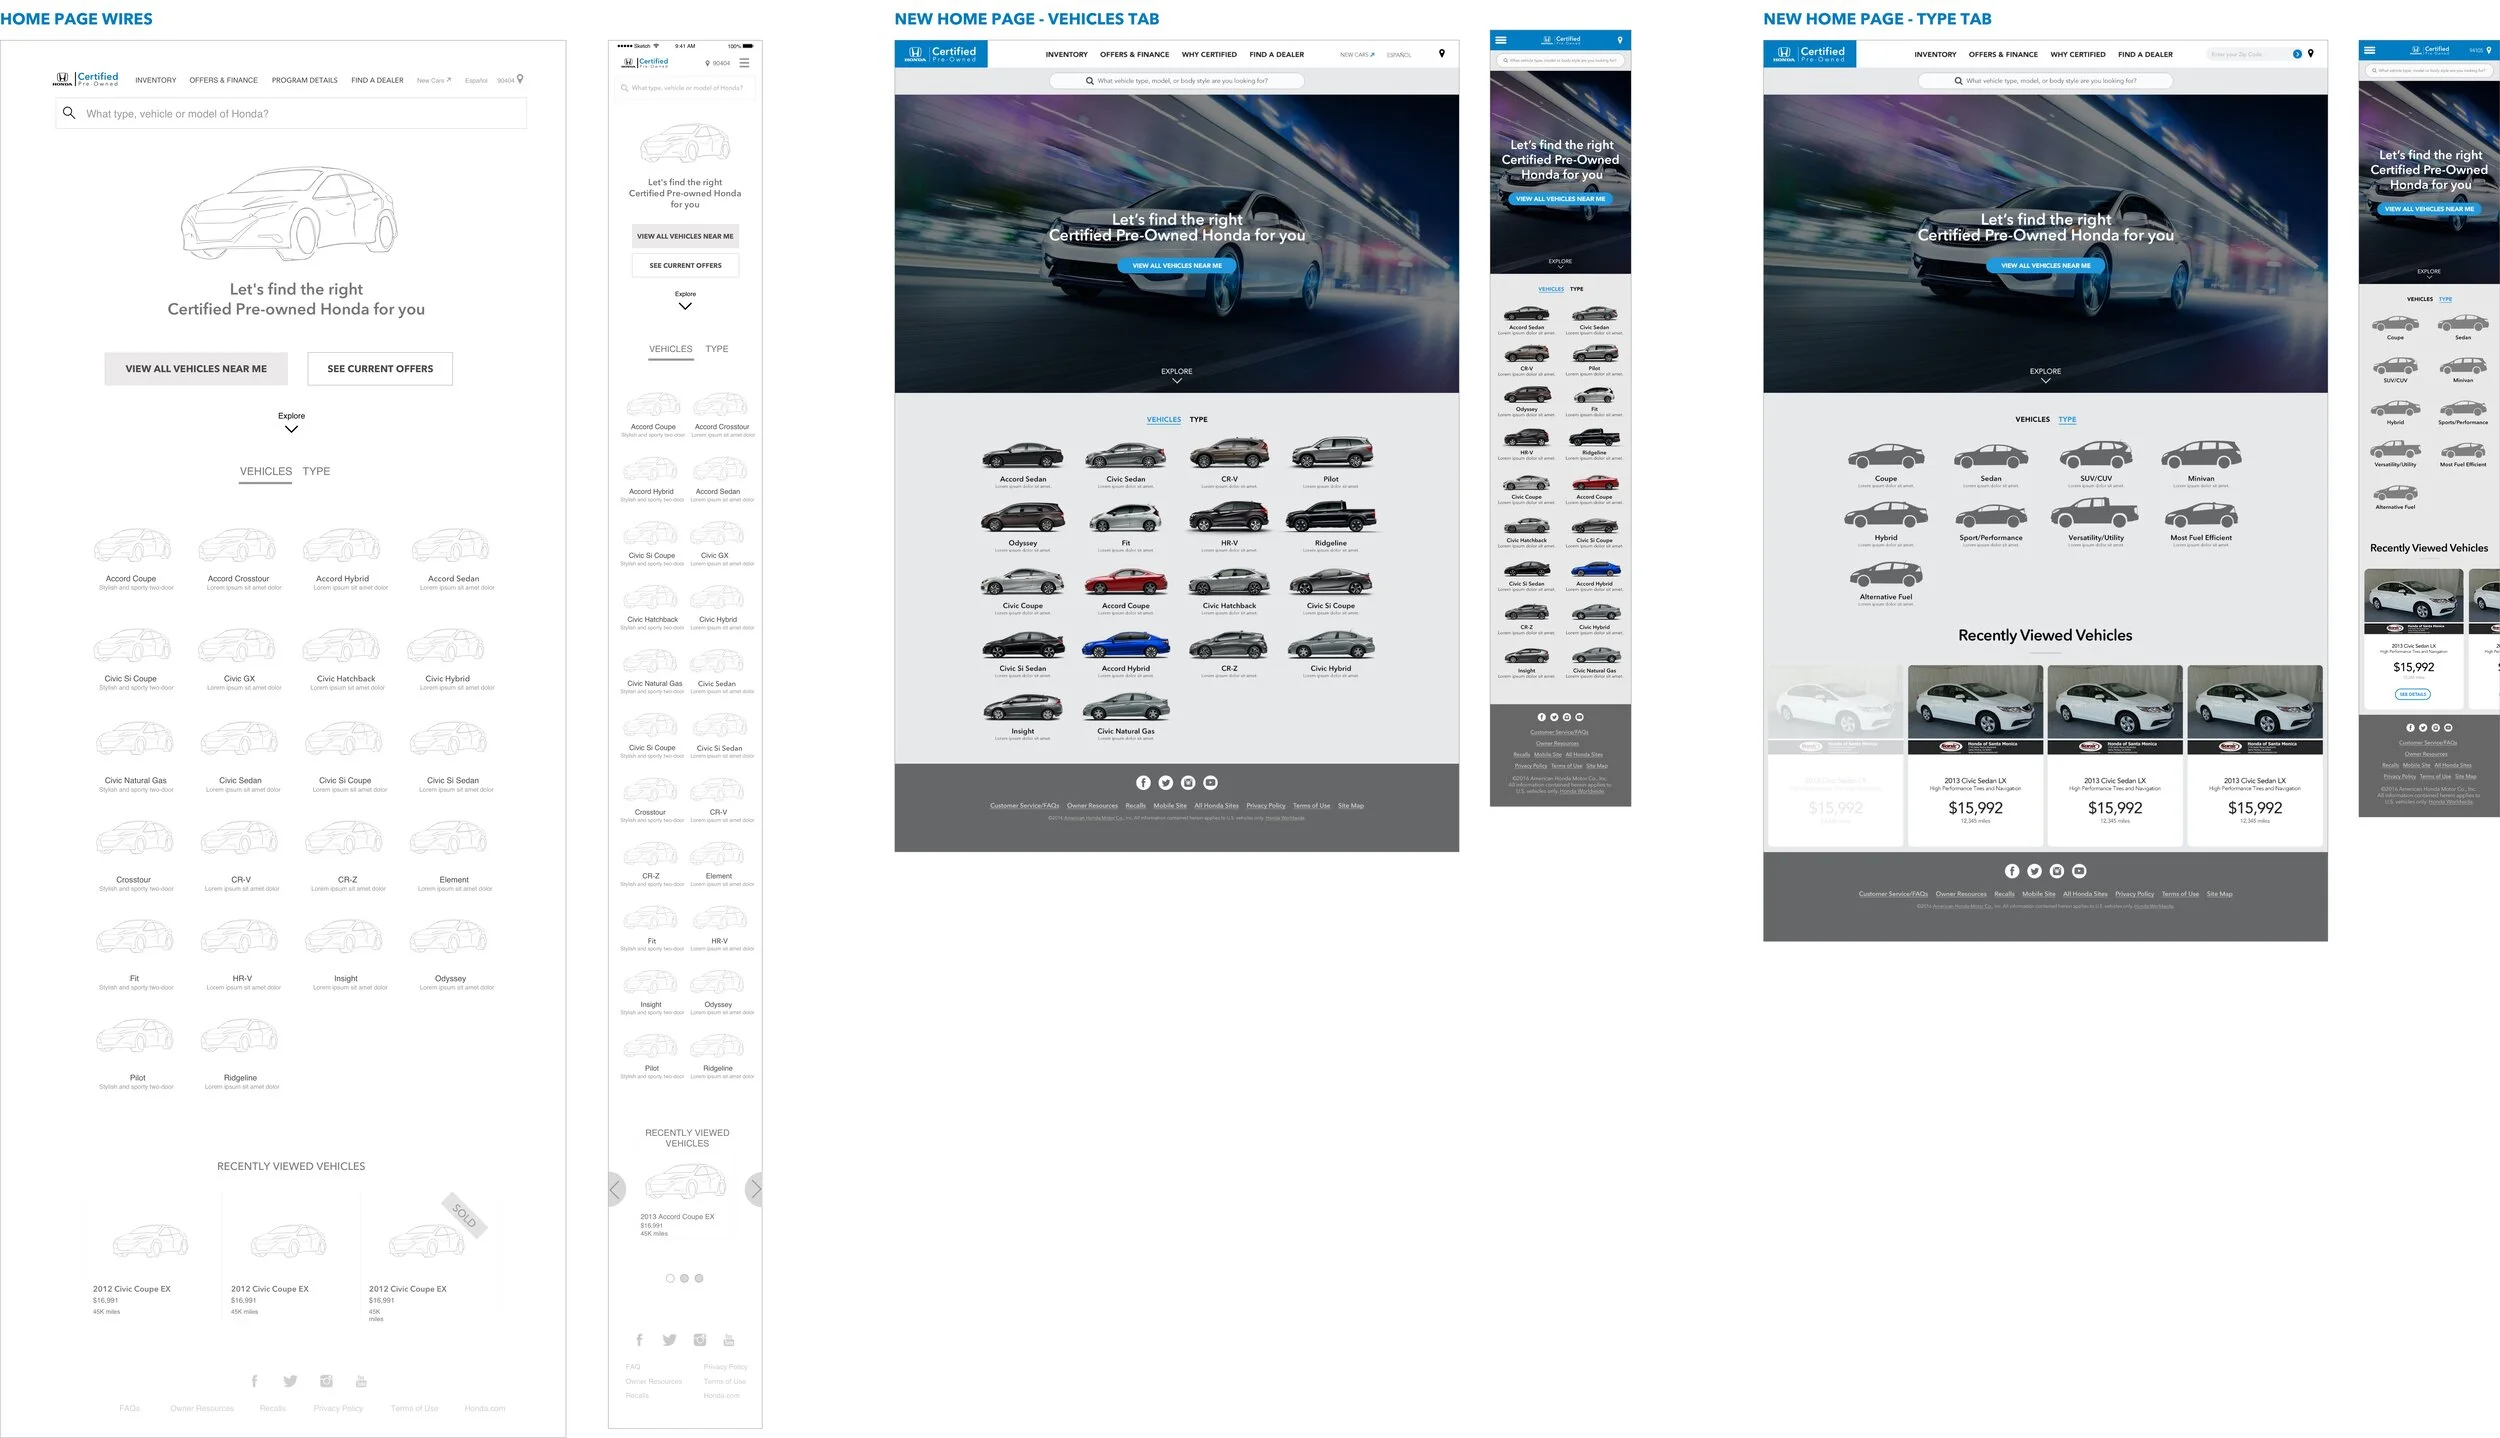
Task: Click the Twitter icon in the footer
Action: pyautogui.click(x=290, y=1380)
